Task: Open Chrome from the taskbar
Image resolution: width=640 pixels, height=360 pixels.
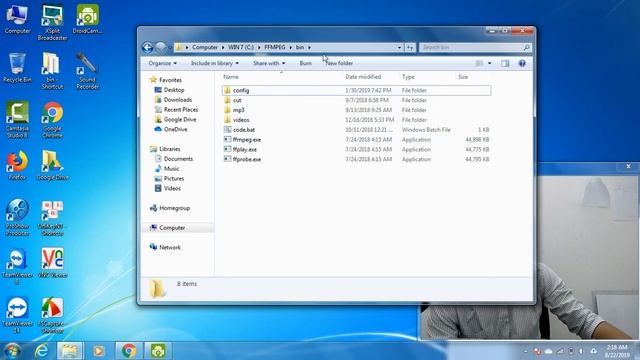Action: [129, 351]
